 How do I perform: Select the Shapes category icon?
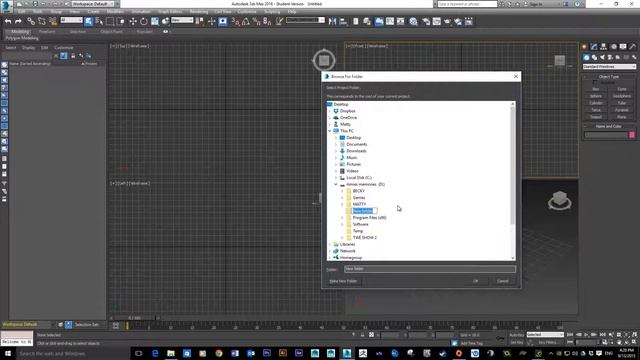[594, 57]
